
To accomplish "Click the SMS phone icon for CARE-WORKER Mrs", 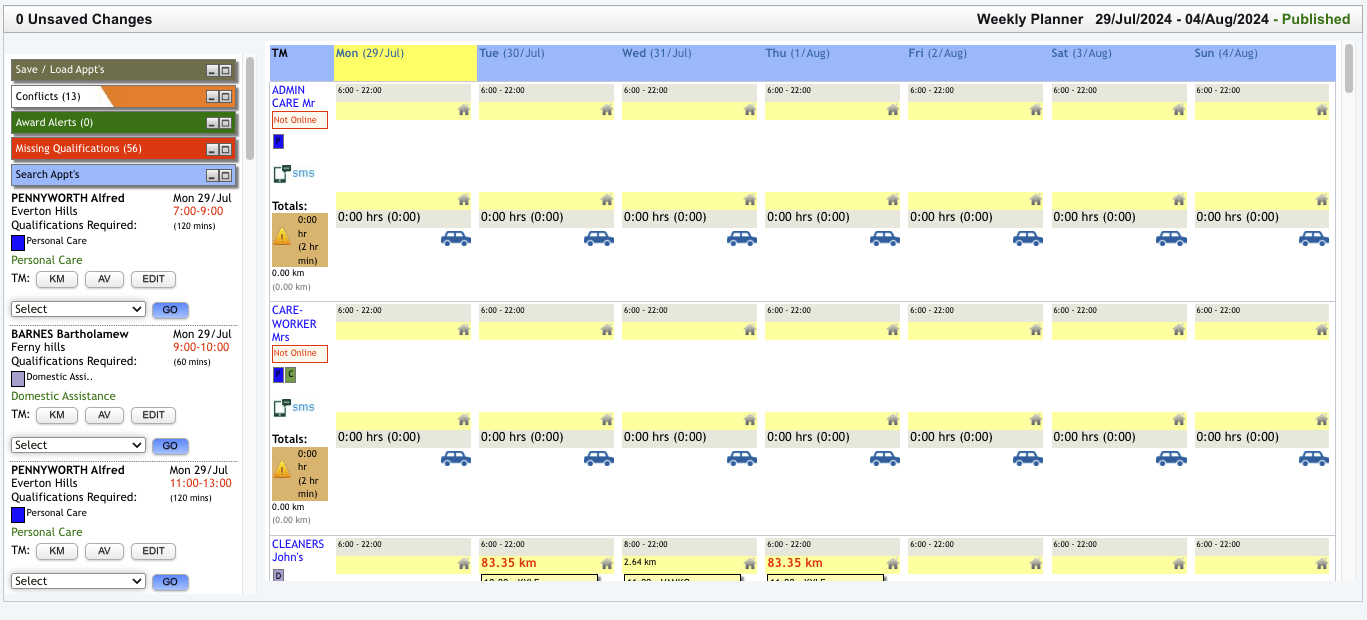I will (x=282, y=407).
